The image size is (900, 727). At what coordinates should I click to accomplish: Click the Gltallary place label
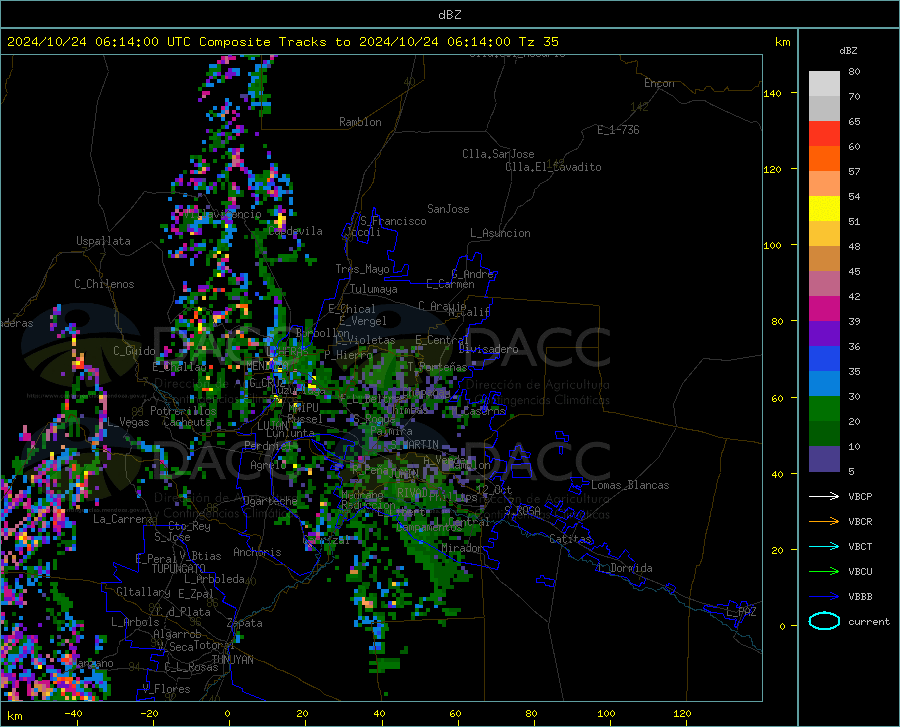(x=143, y=592)
